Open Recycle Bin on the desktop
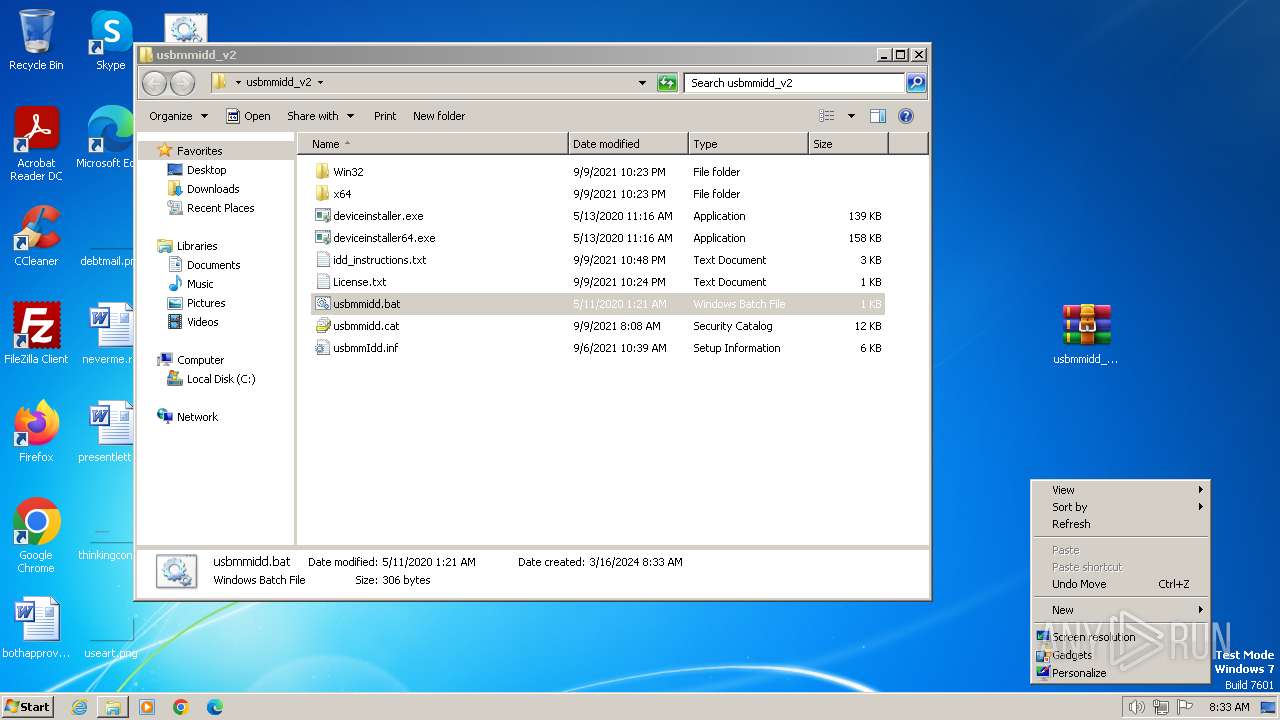This screenshot has height=720, width=1280. point(36,40)
